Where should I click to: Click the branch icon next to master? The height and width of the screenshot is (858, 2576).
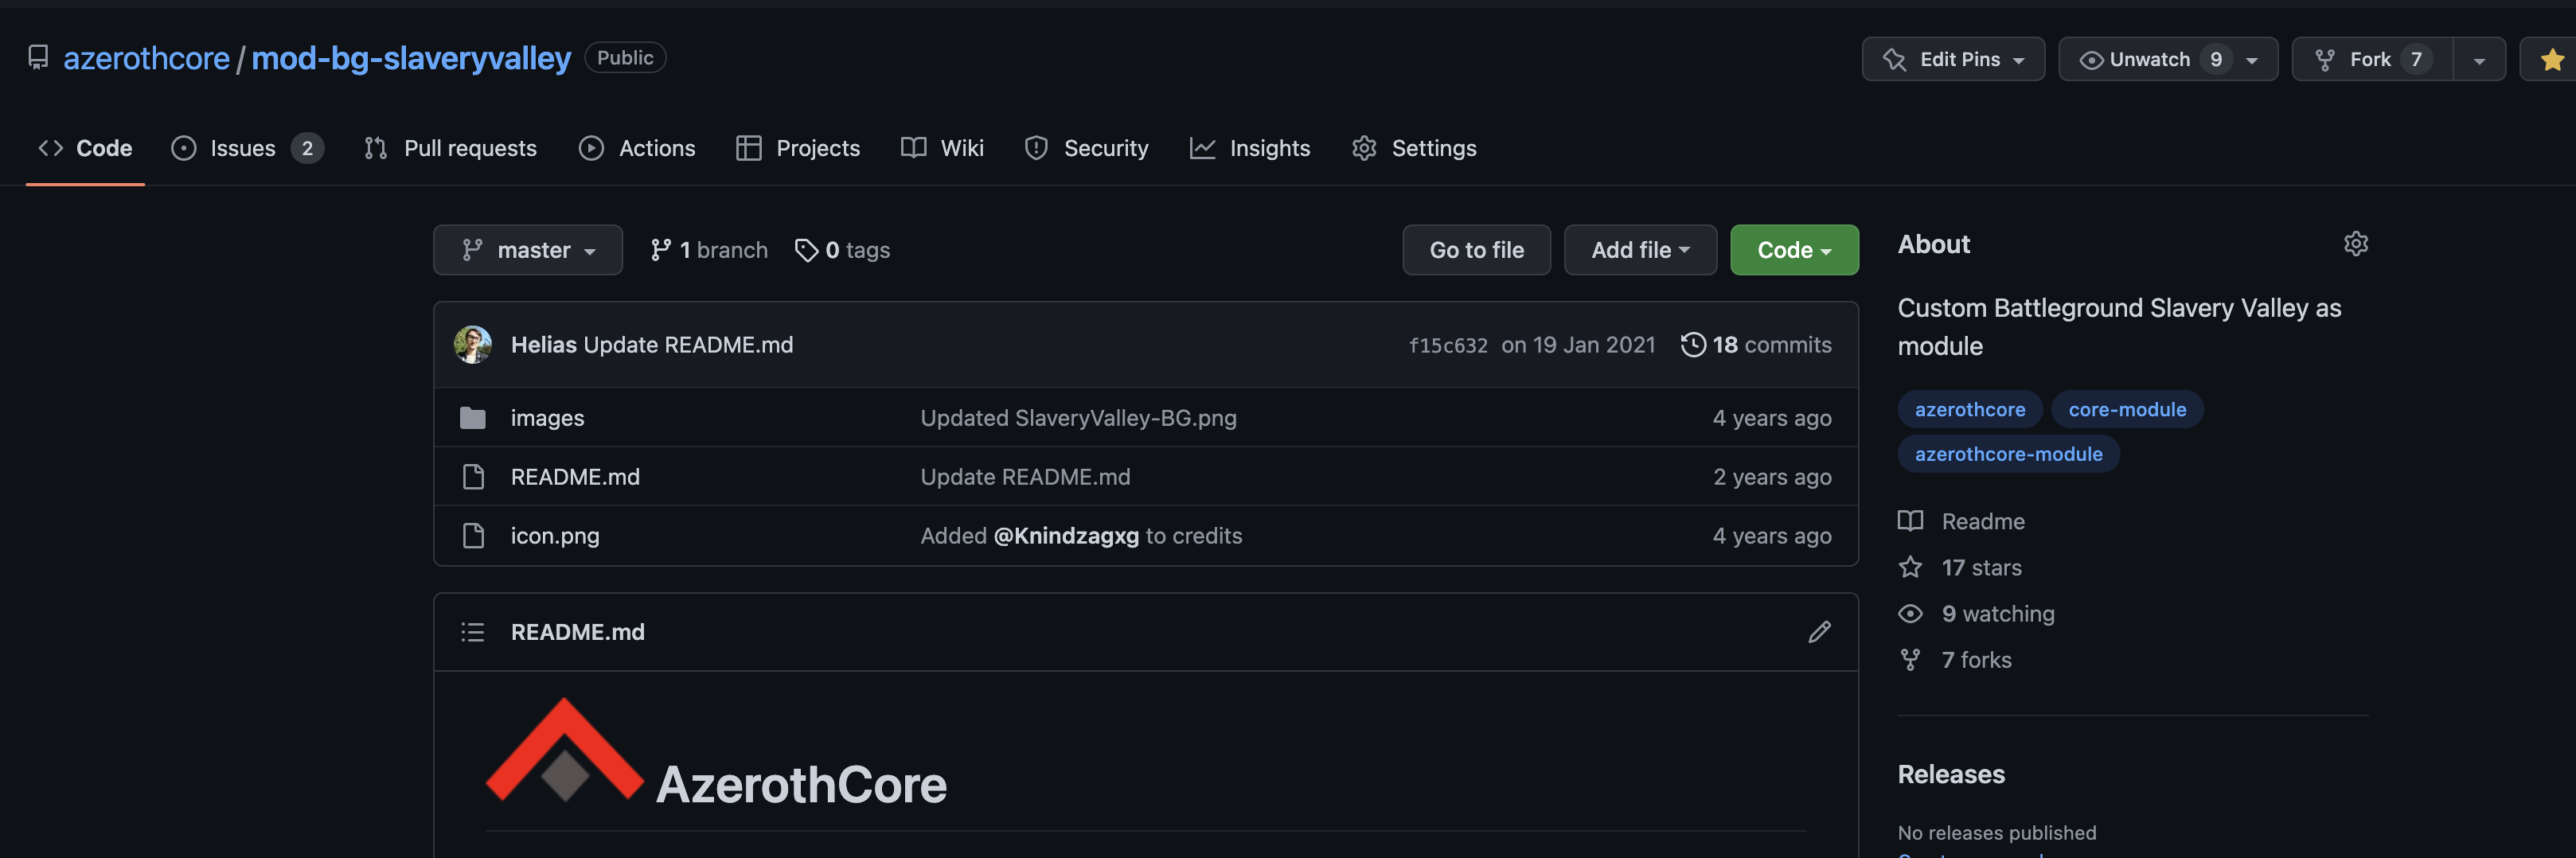pyautogui.click(x=661, y=250)
